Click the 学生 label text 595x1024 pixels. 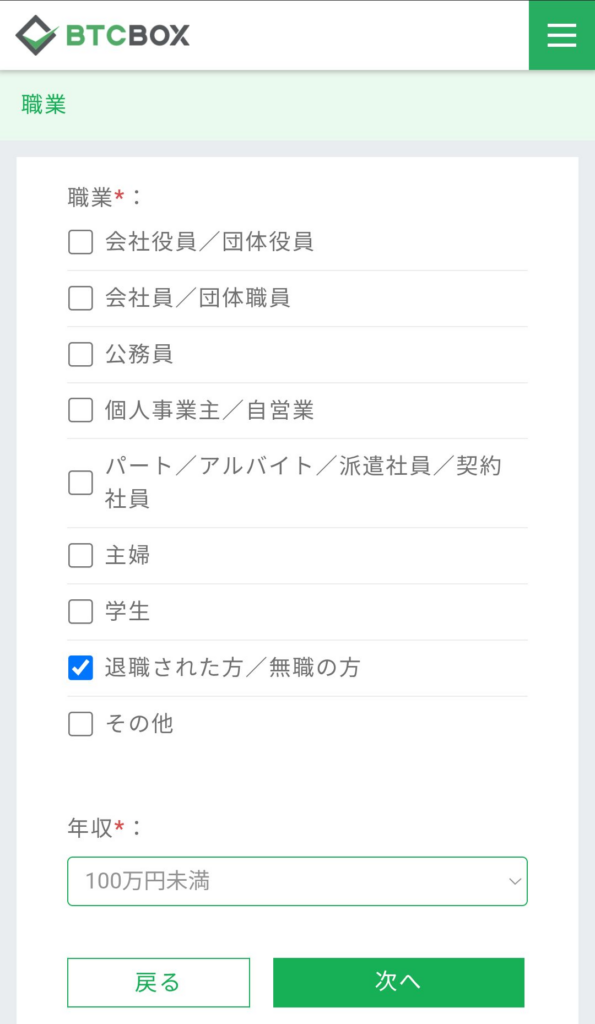pos(127,611)
